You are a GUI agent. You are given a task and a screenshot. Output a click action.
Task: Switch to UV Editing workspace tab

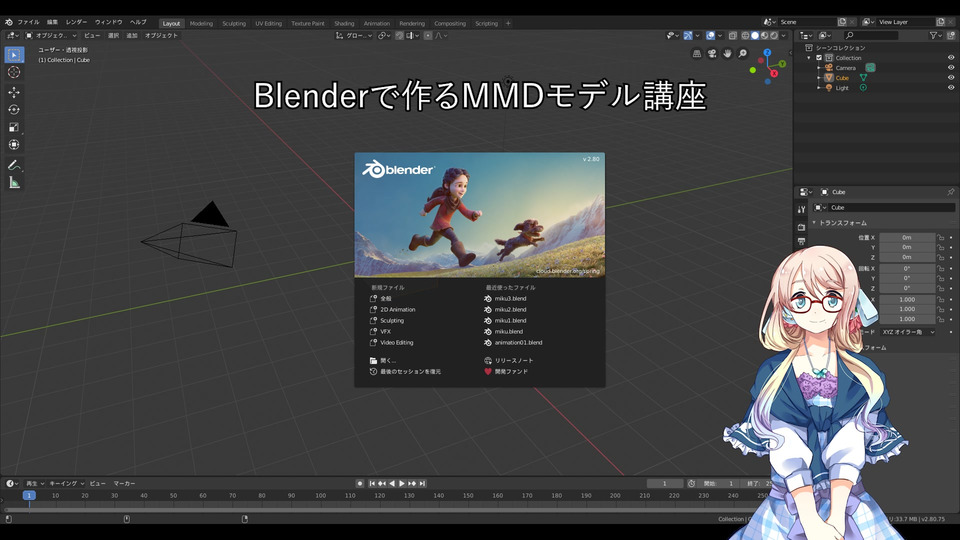[x=269, y=23]
